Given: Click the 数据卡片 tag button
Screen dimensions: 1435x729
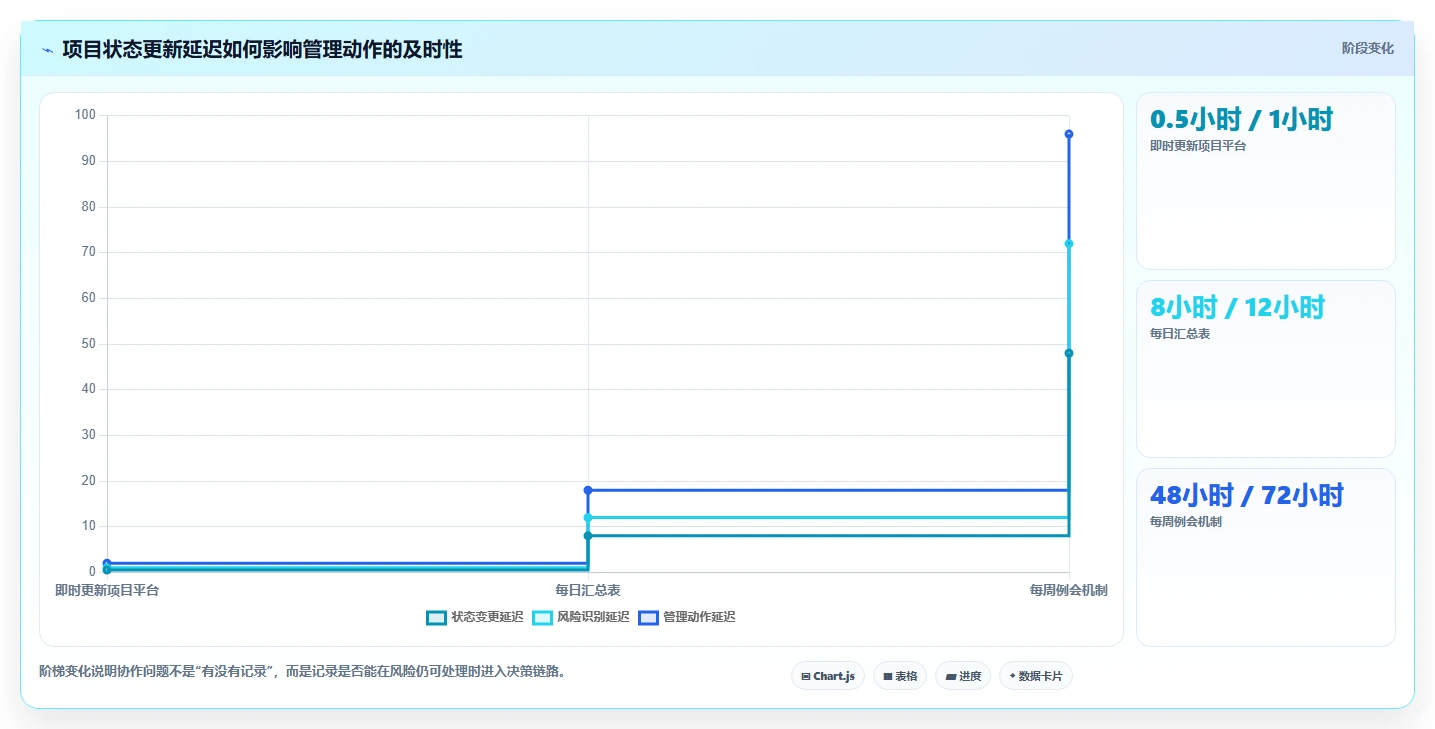Looking at the screenshot, I should [1036, 676].
